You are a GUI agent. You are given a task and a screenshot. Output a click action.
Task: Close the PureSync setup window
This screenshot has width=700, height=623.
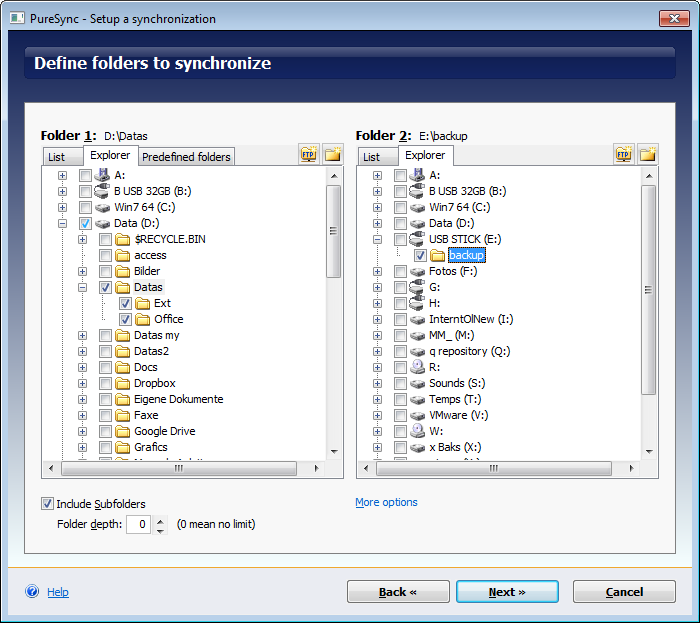pos(674,18)
